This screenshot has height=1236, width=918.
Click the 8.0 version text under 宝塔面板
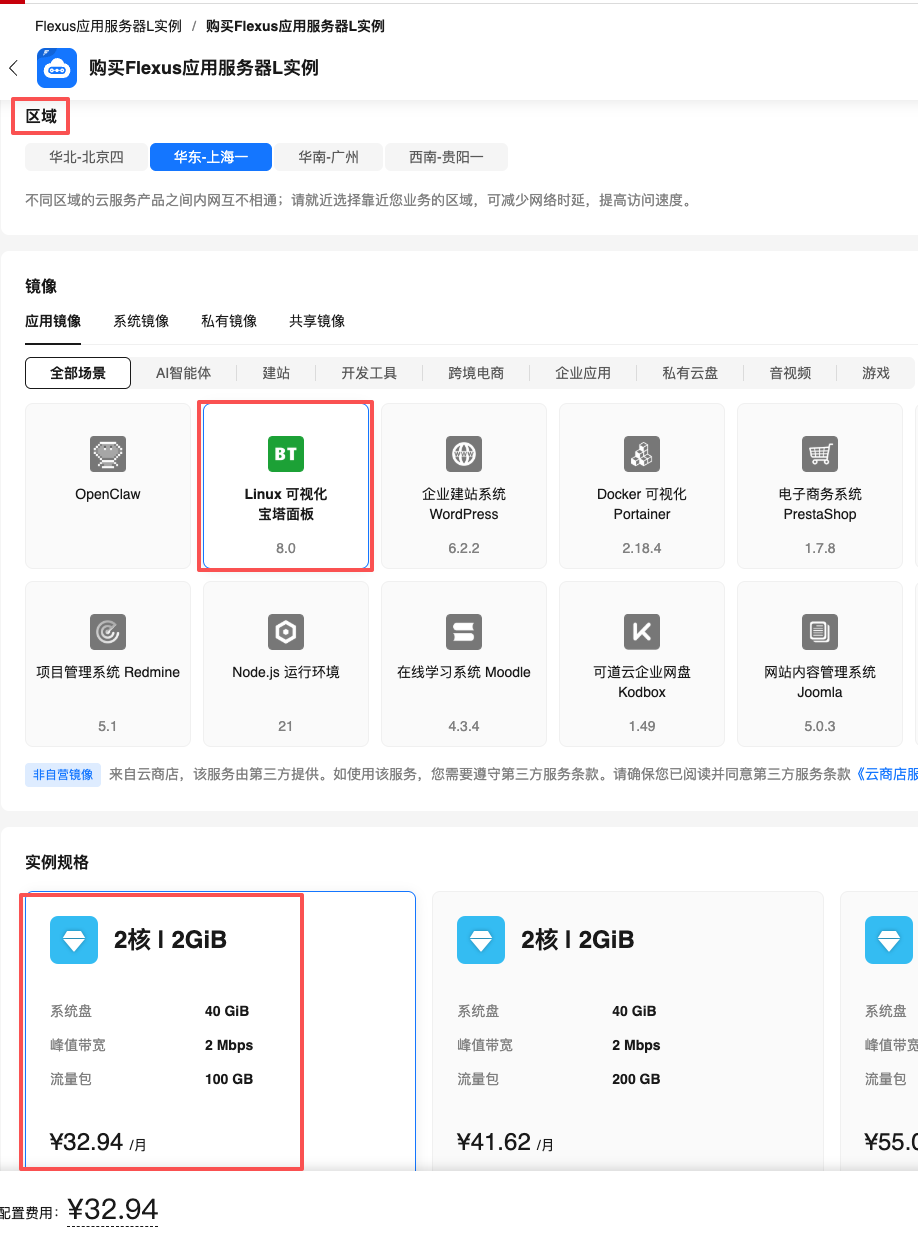point(286,548)
